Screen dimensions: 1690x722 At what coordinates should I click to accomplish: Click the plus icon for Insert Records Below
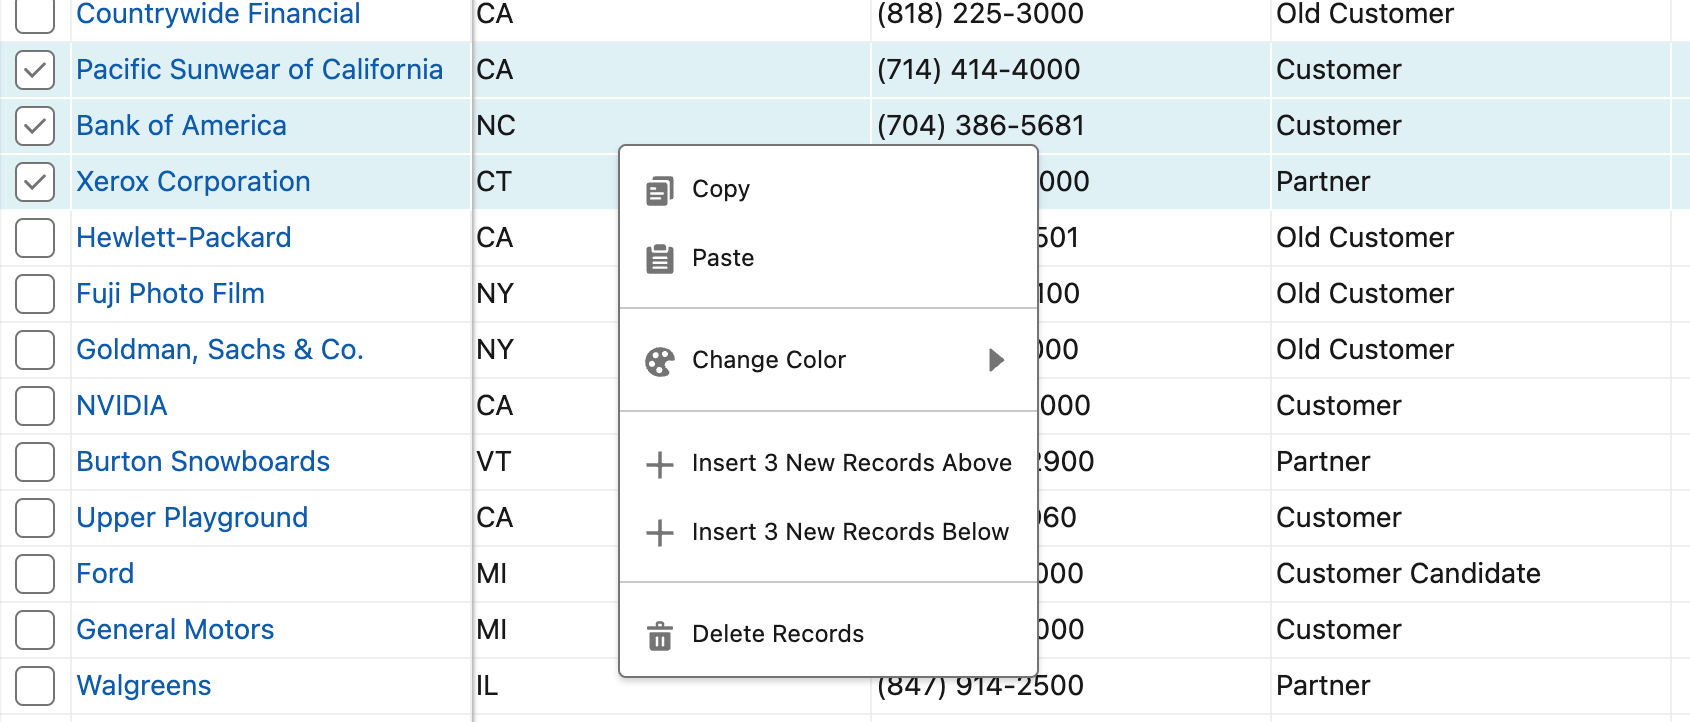pyautogui.click(x=659, y=533)
